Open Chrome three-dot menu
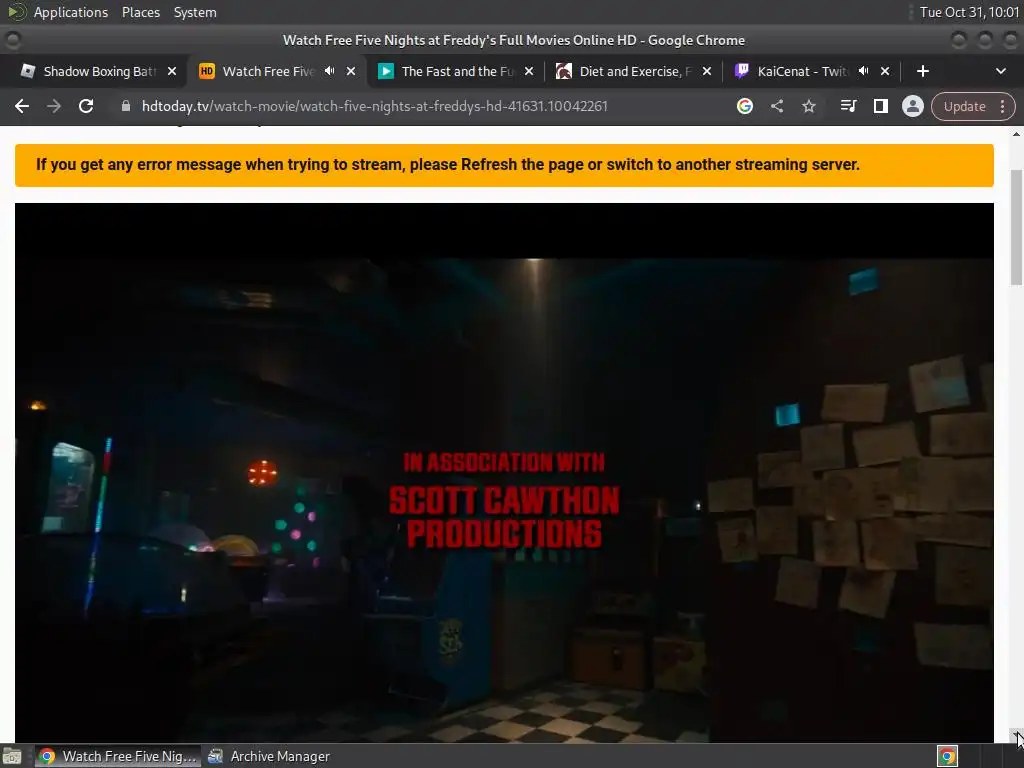 (x=1002, y=106)
